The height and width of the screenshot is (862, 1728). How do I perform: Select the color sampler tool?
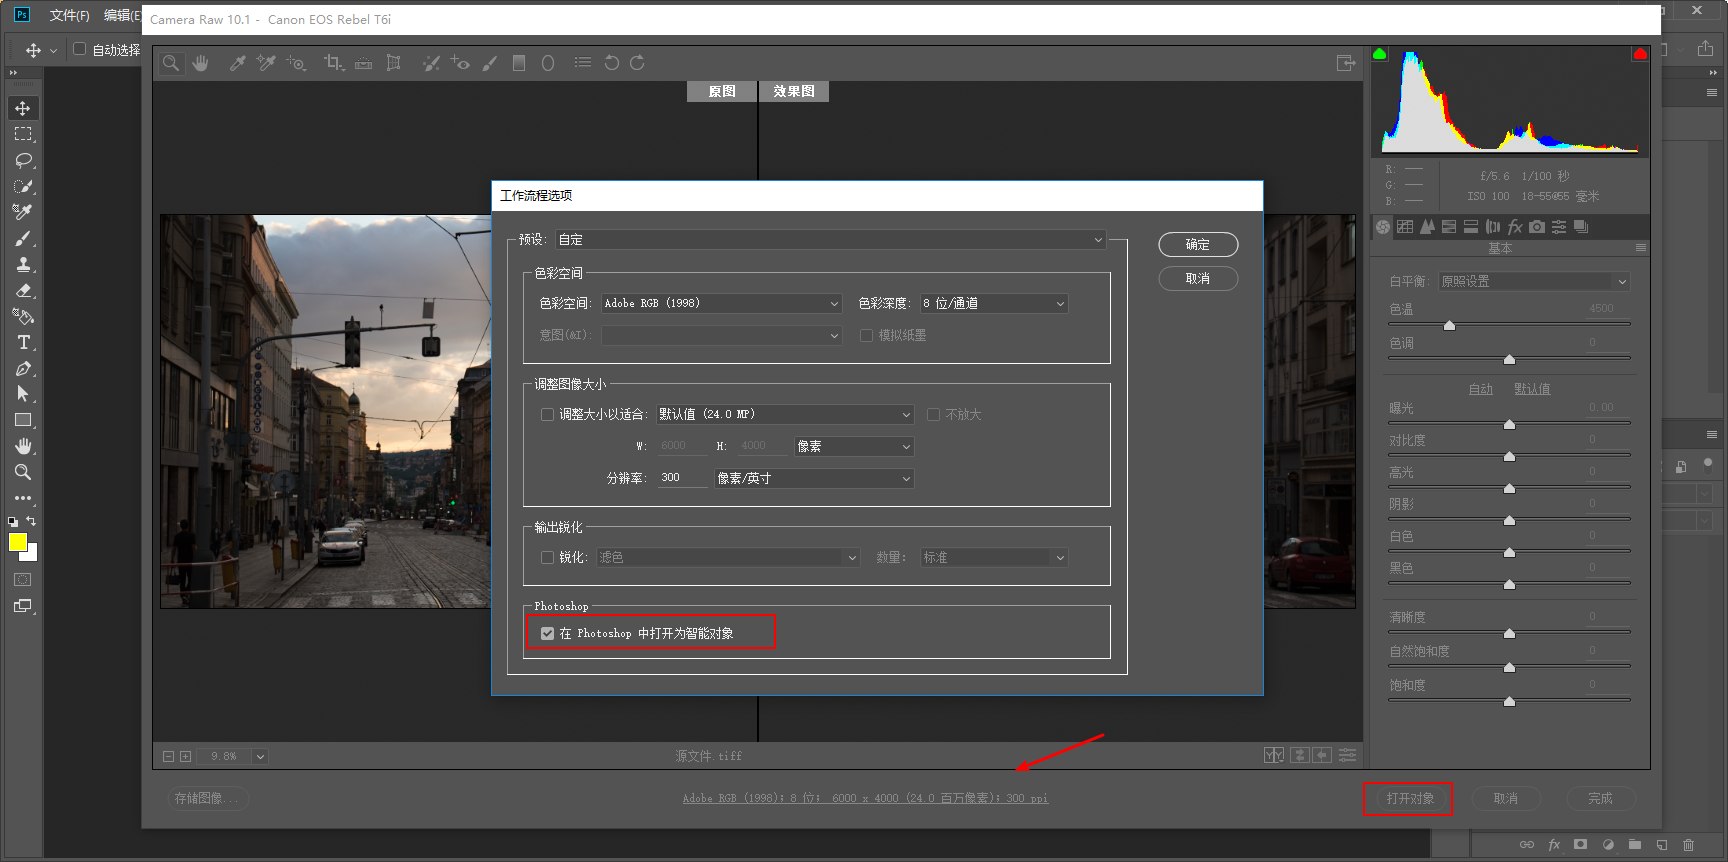tap(266, 63)
